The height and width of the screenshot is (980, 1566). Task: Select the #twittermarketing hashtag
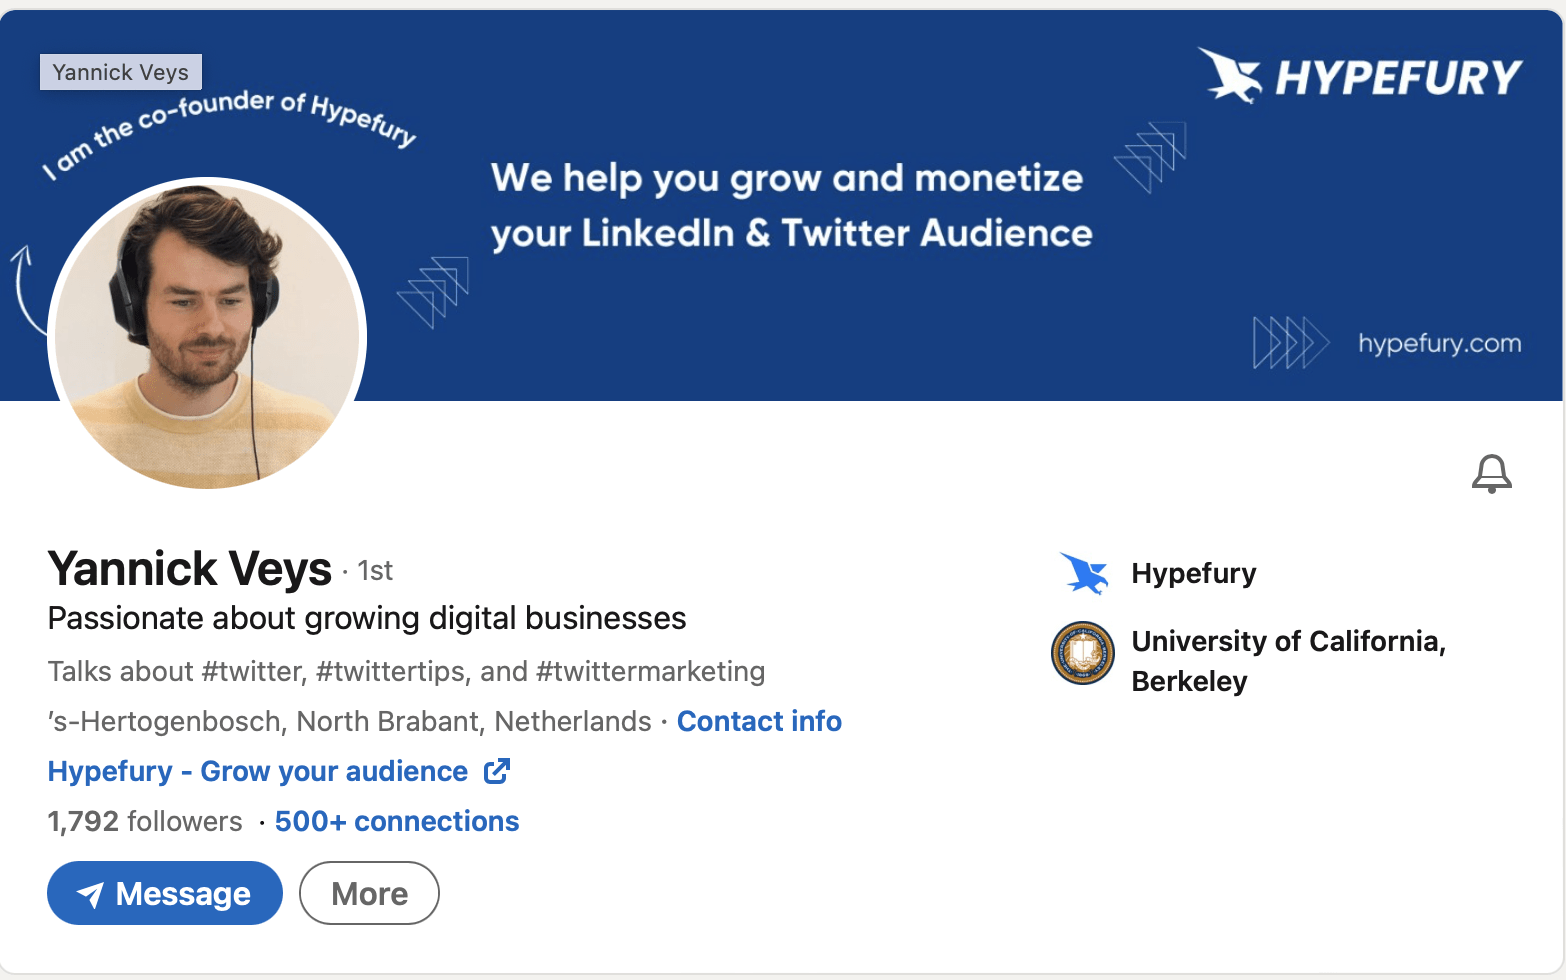[649, 671]
